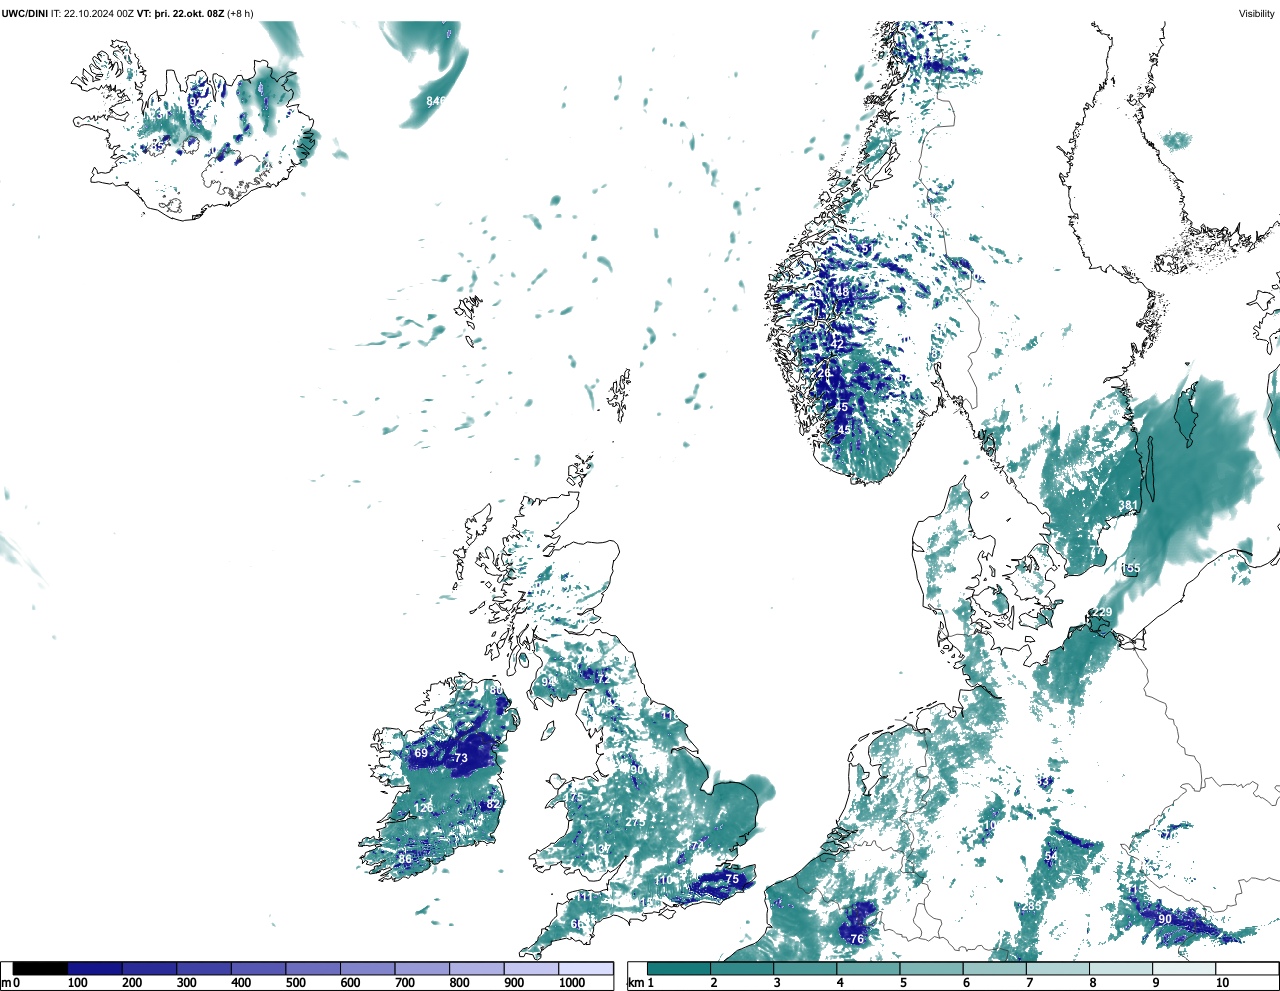
Task: Click the '22.okt. 08Z' valid time text
Action: click(197, 13)
